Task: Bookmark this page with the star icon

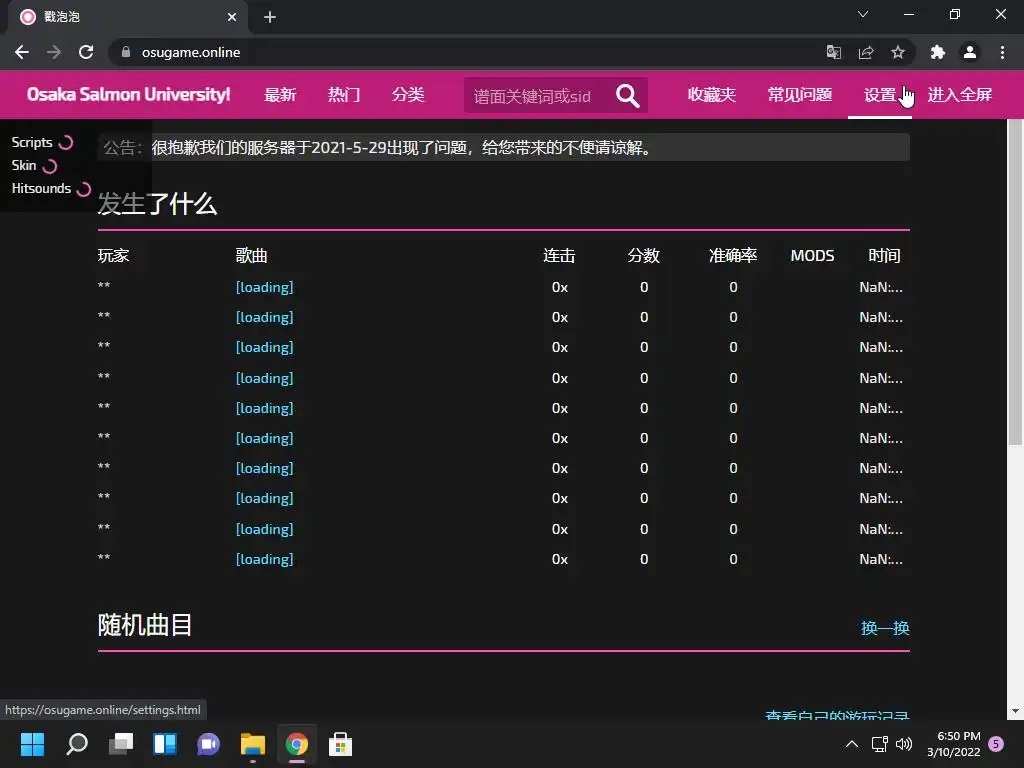Action: pos(898,52)
